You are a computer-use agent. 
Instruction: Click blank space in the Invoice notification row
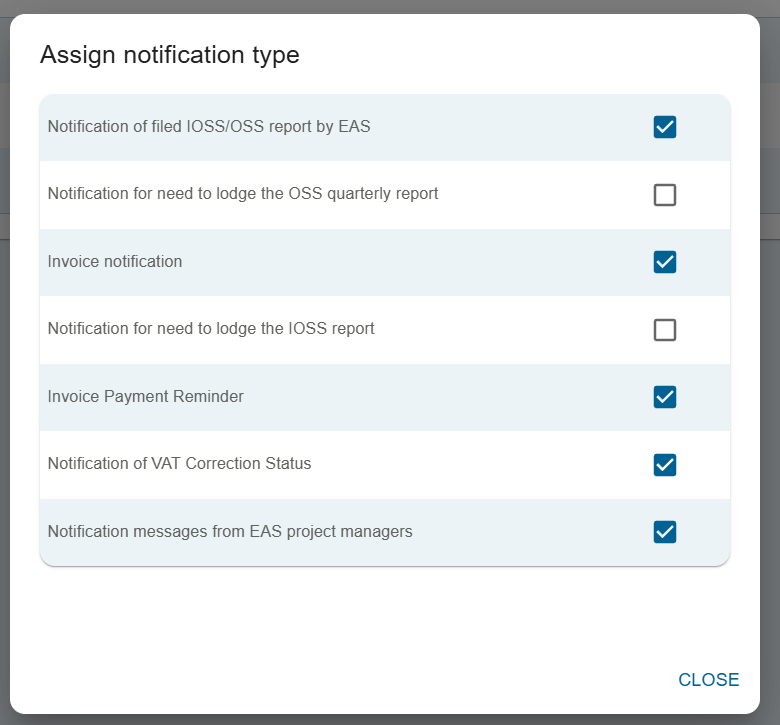(420, 262)
